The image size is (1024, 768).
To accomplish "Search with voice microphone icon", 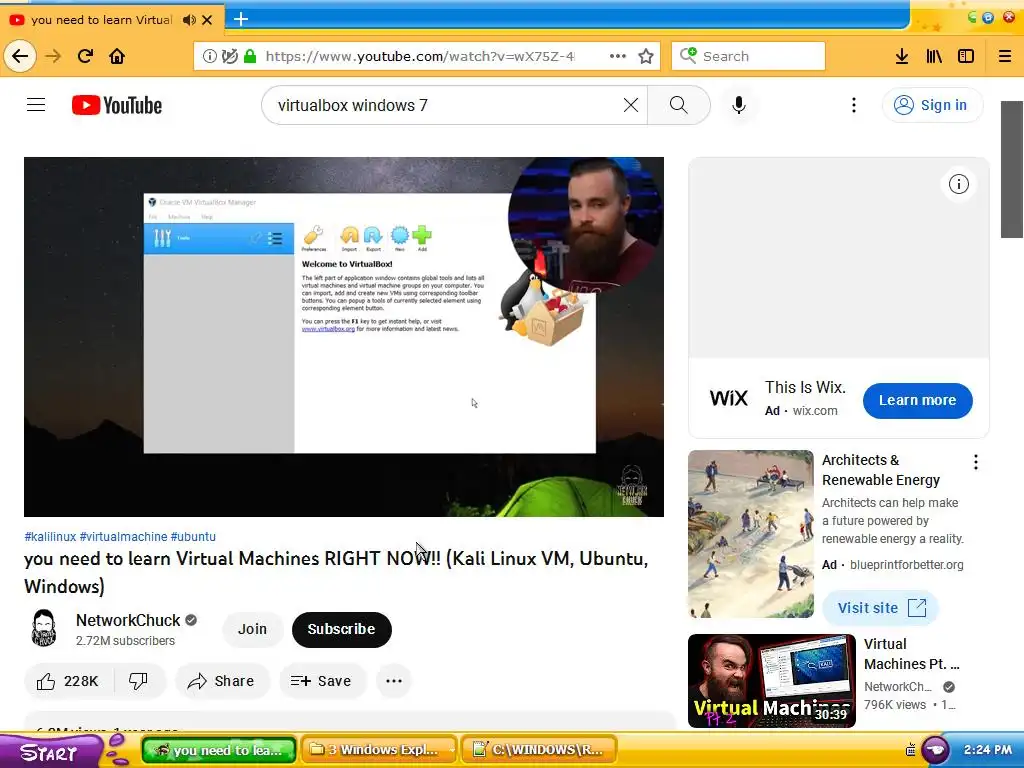I will point(739,105).
